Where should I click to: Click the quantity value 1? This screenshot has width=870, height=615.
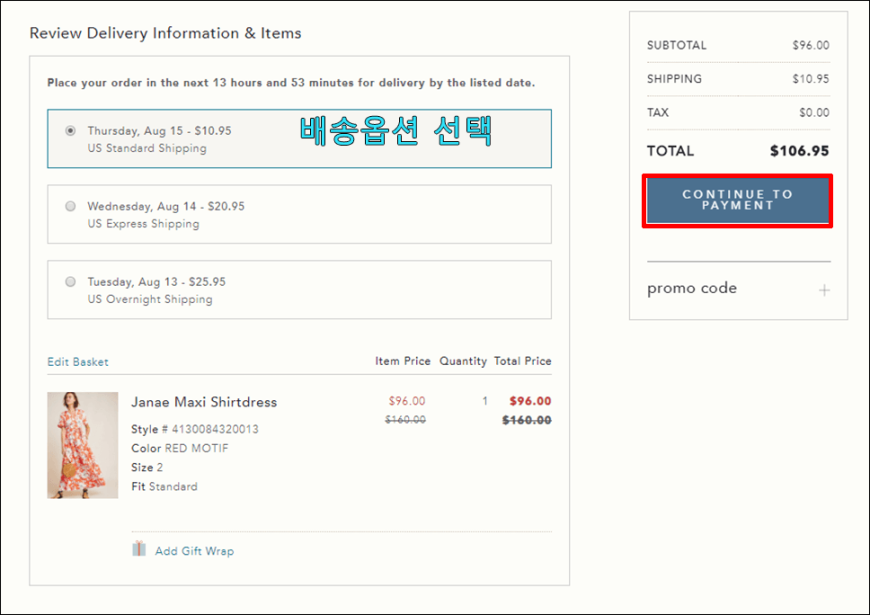click(485, 401)
